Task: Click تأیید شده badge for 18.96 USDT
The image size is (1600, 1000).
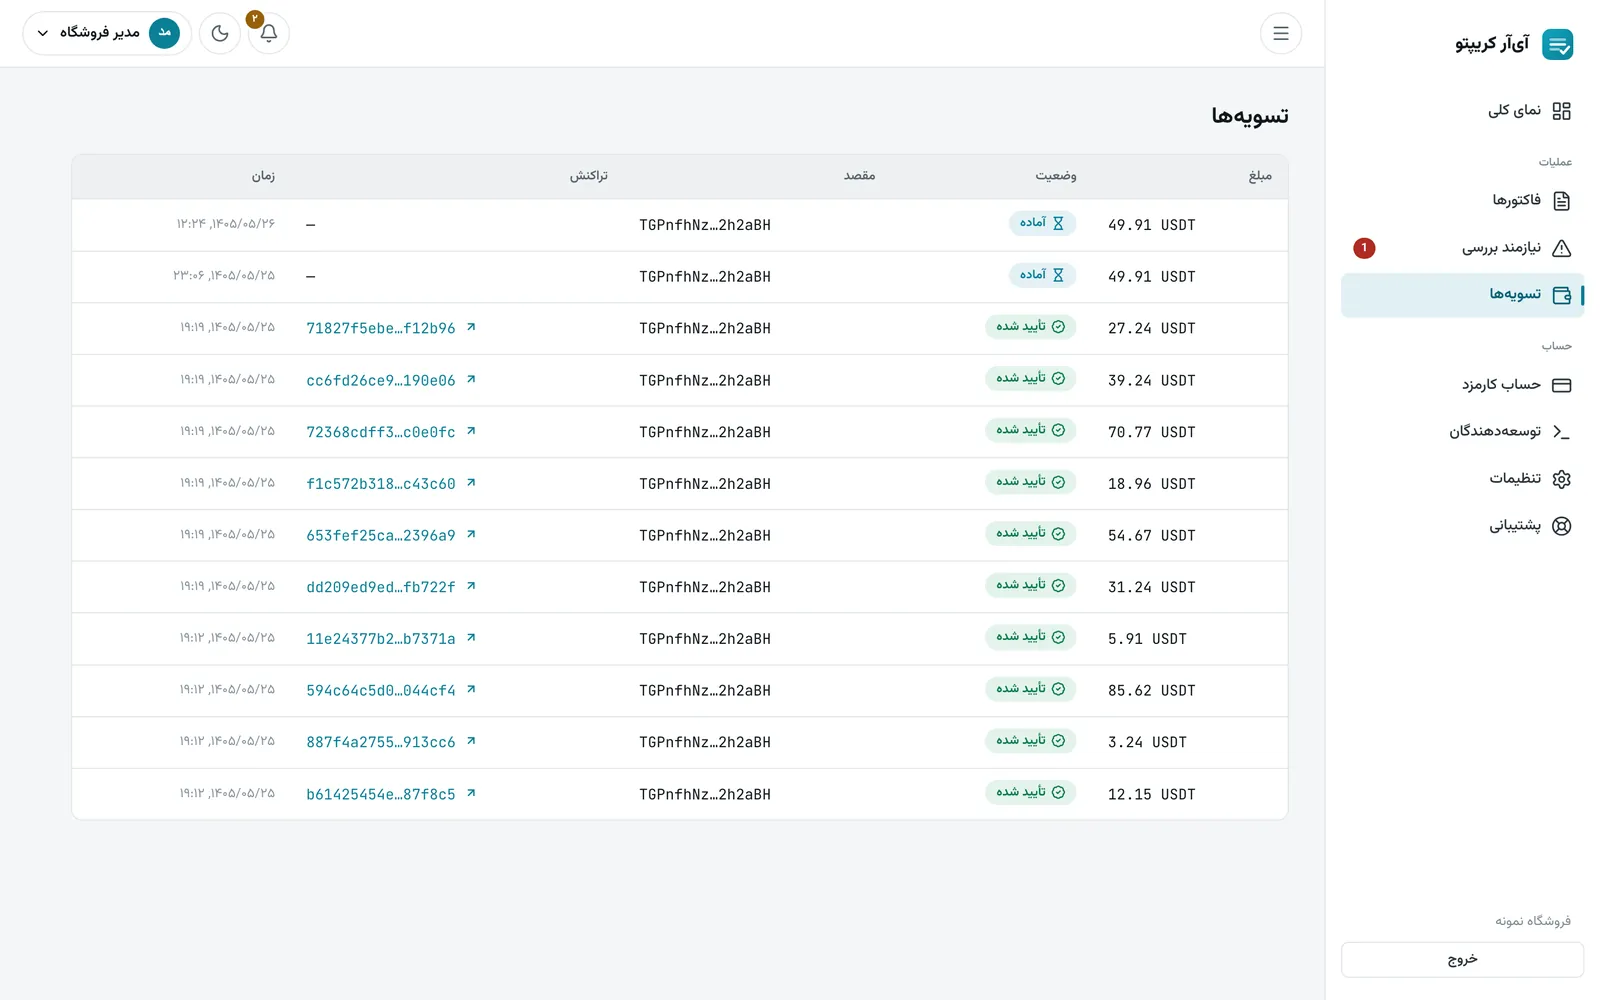Action: [x=1030, y=482]
